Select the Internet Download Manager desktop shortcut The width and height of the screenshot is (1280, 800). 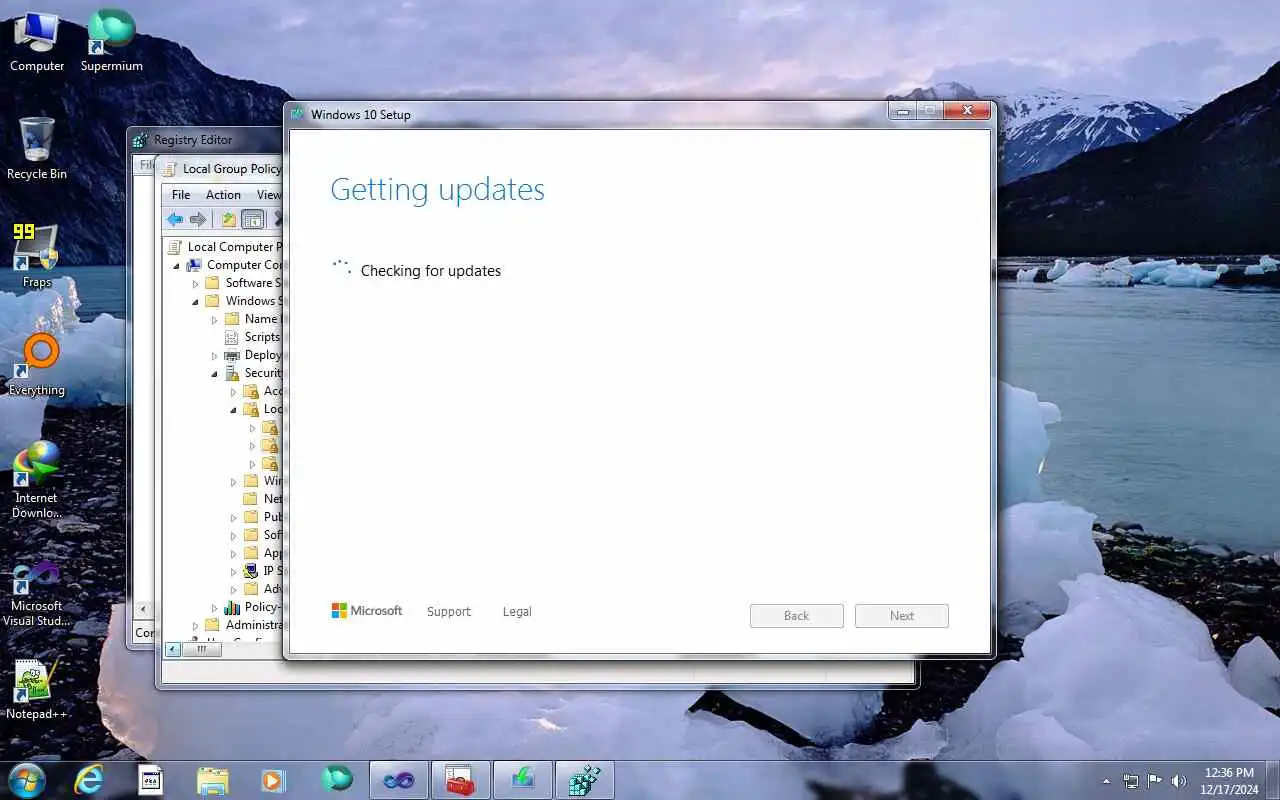pos(37,480)
